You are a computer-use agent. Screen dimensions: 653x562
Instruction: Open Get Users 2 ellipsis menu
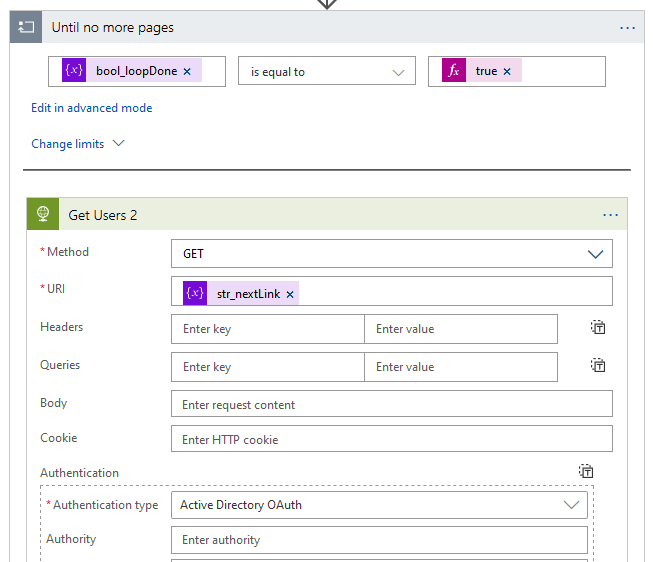[x=611, y=215]
